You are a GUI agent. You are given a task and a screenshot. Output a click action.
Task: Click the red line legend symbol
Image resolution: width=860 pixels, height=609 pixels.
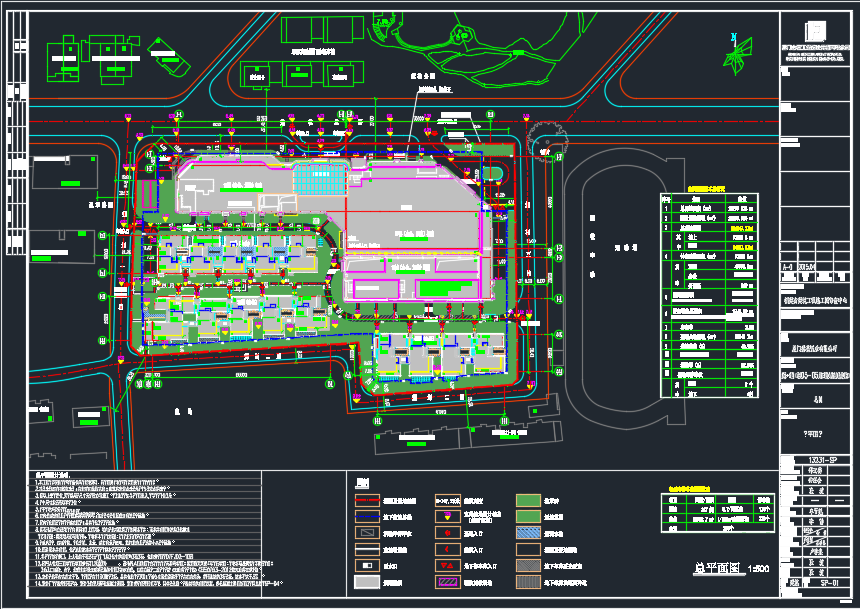[x=367, y=499]
